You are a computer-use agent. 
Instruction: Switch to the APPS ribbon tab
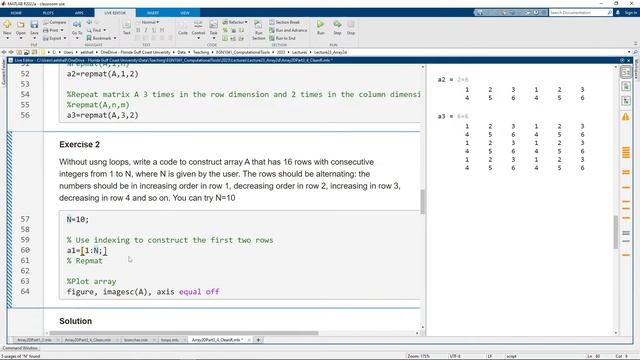coord(79,13)
